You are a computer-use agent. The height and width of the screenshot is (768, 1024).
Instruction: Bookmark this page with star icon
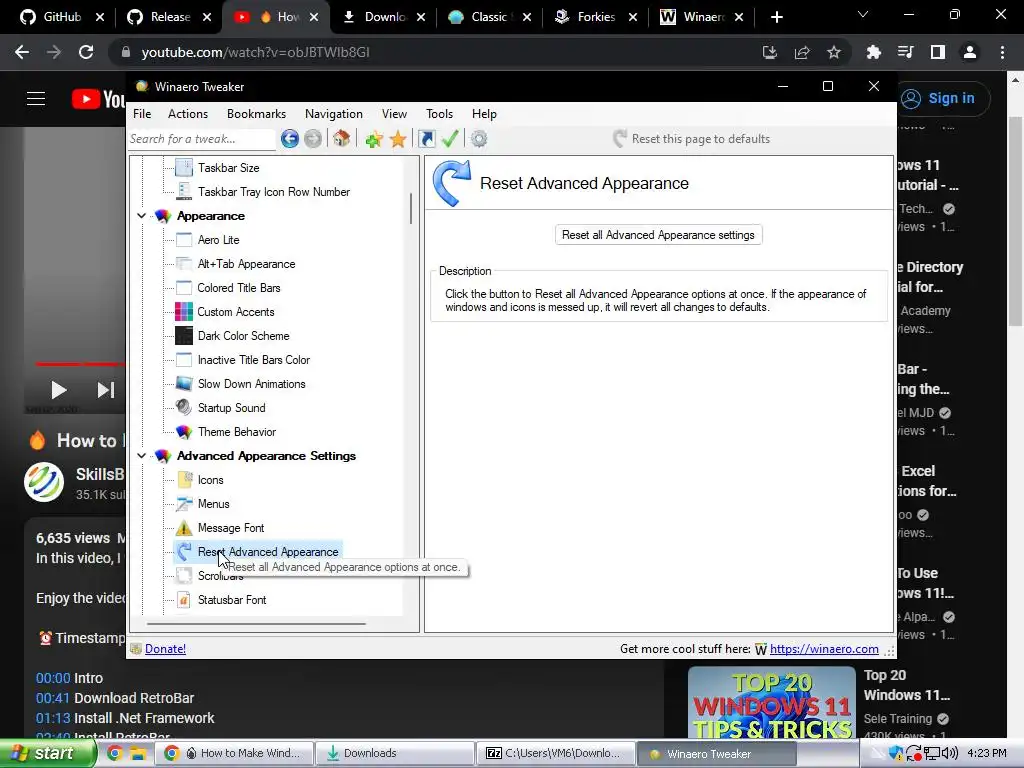click(834, 52)
